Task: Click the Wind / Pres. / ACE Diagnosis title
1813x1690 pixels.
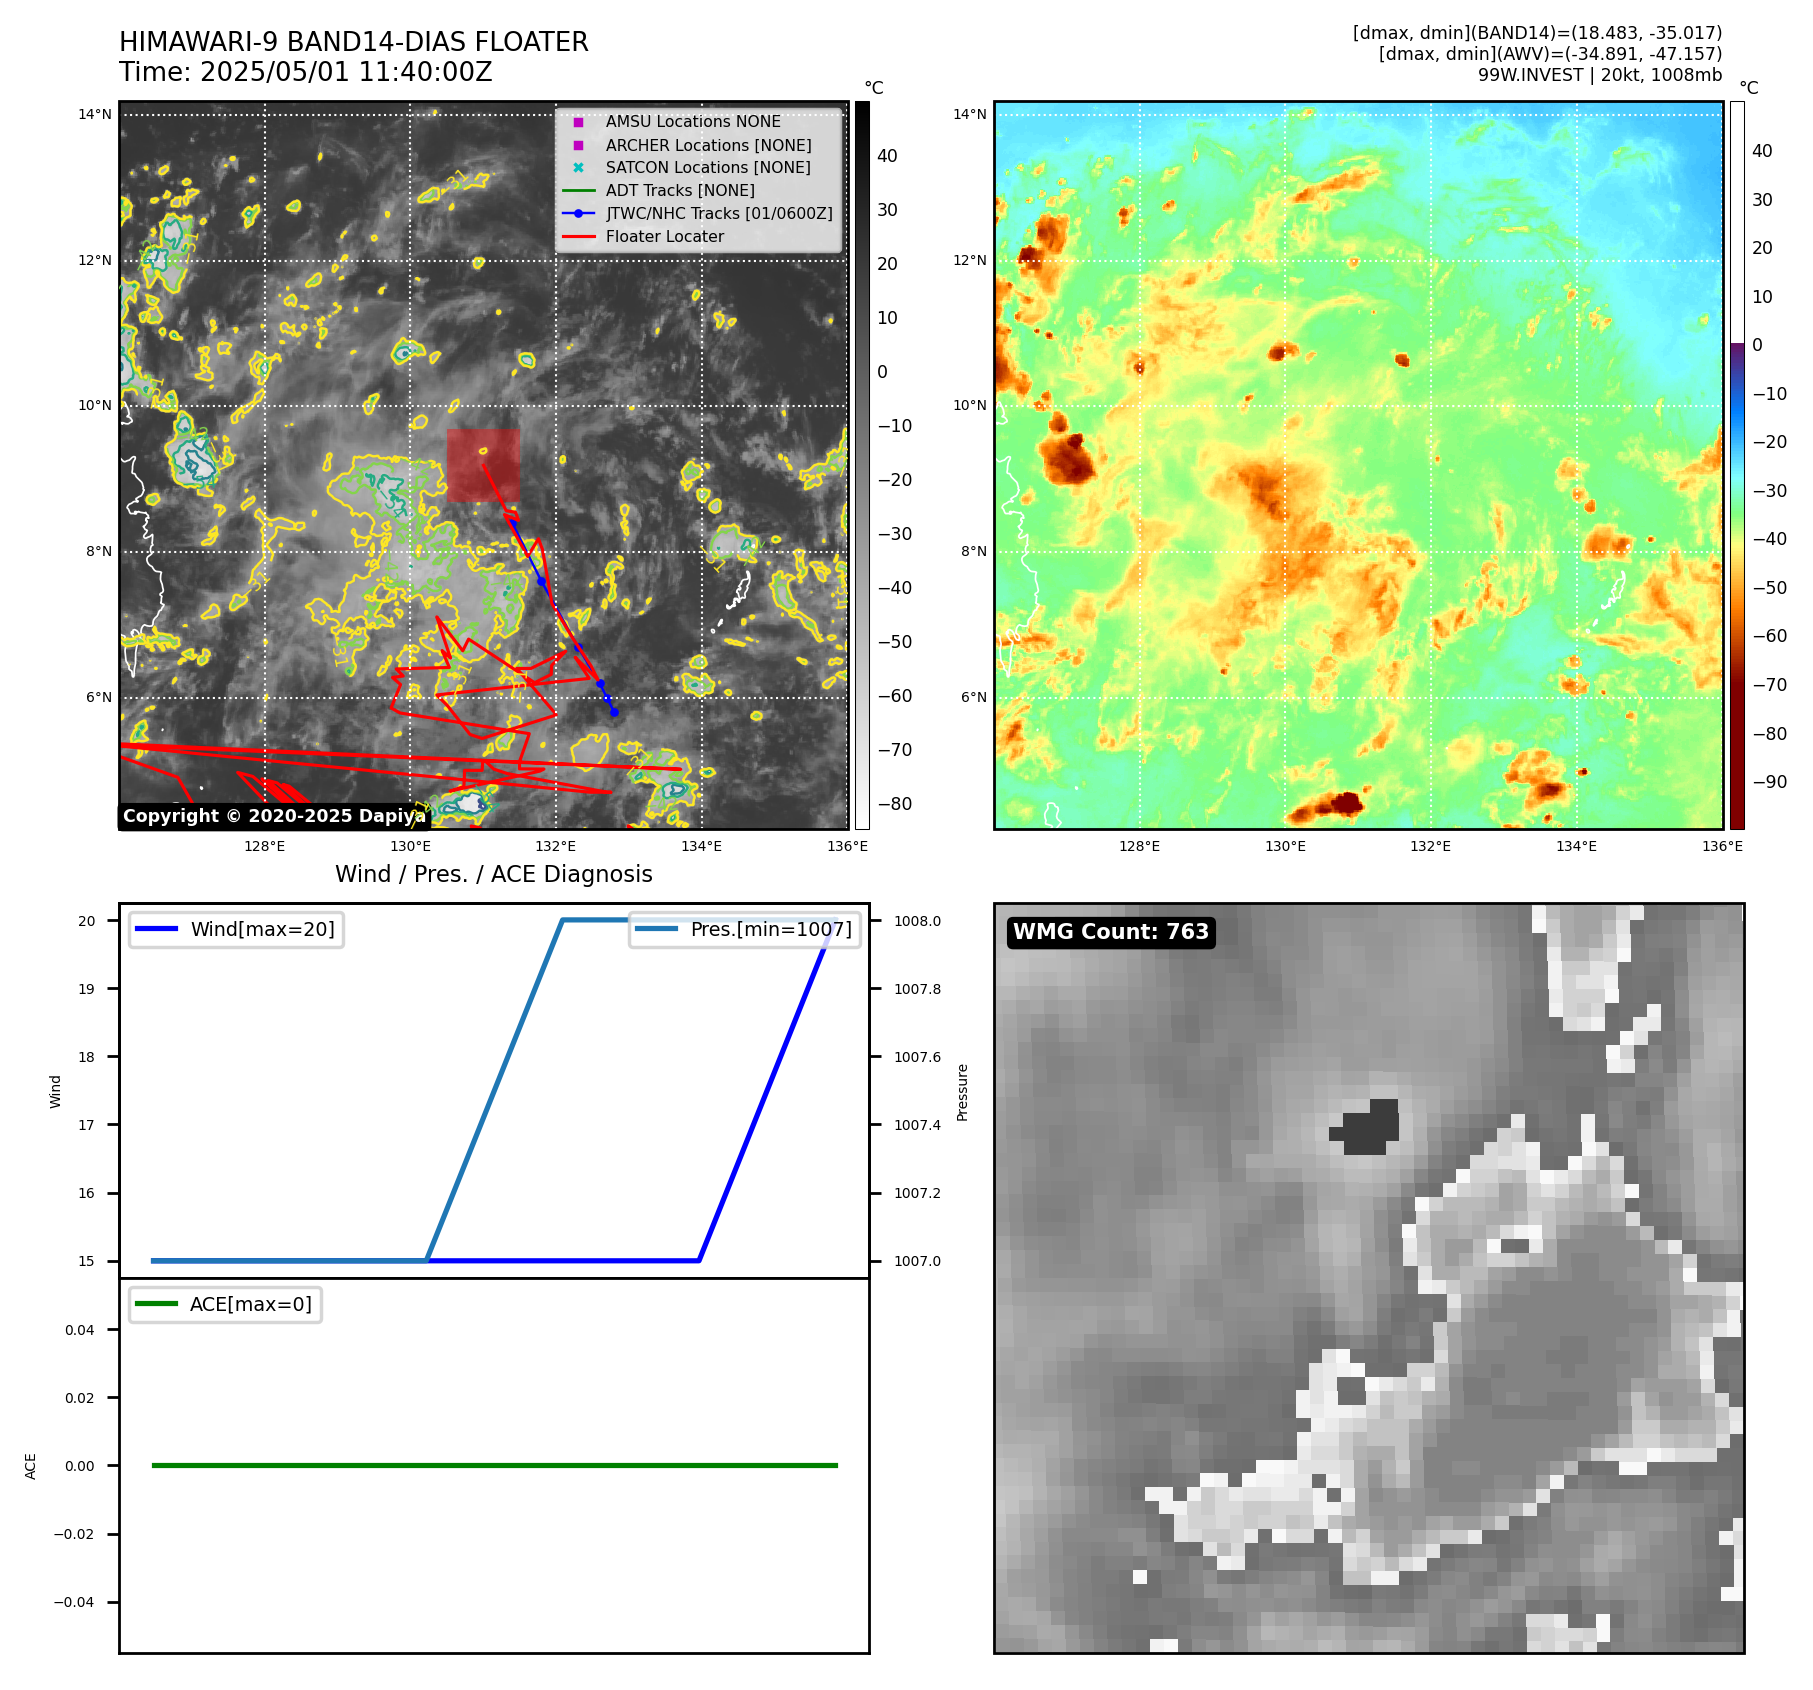Action: [x=494, y=874]
